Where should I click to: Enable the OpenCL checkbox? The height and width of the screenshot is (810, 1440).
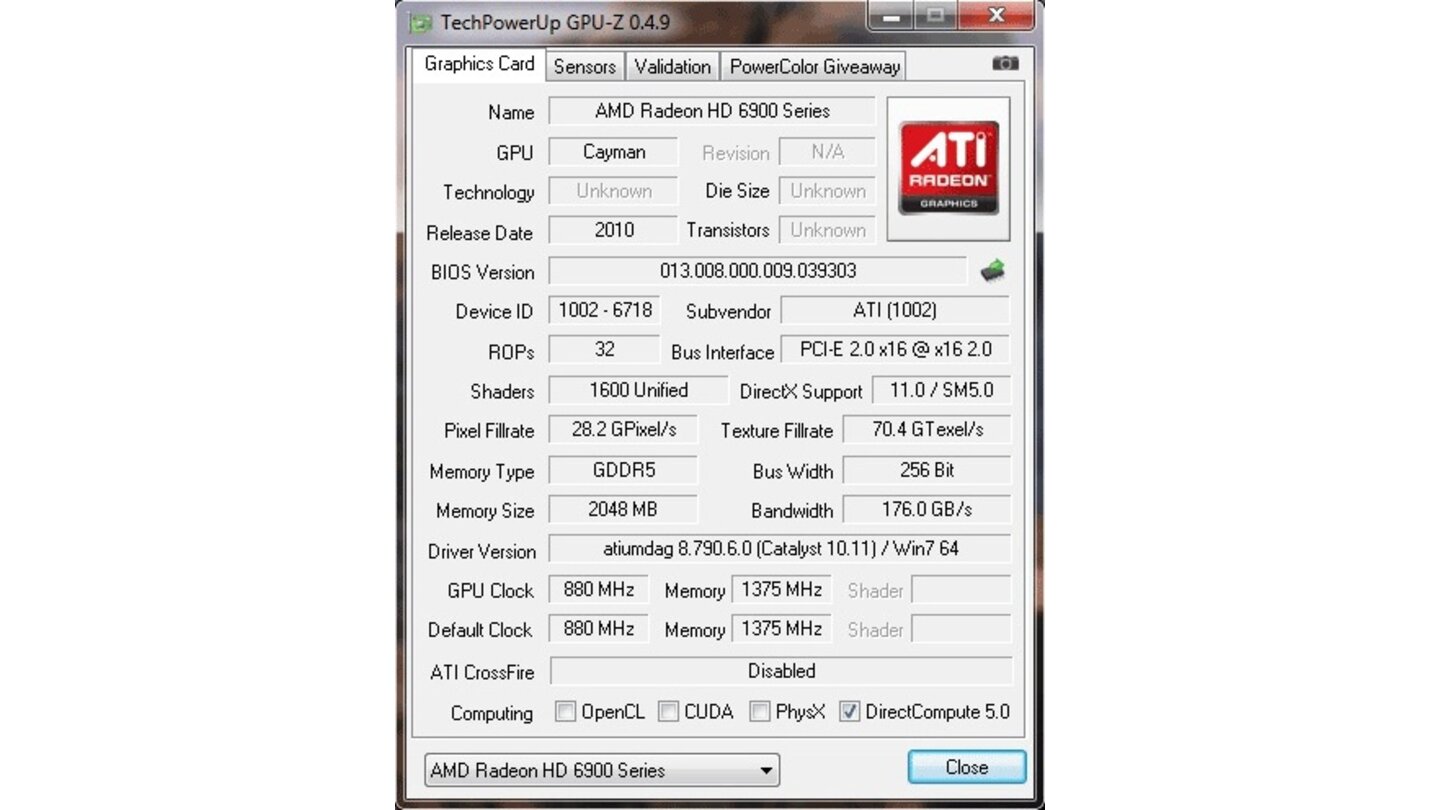pos(565,712)
